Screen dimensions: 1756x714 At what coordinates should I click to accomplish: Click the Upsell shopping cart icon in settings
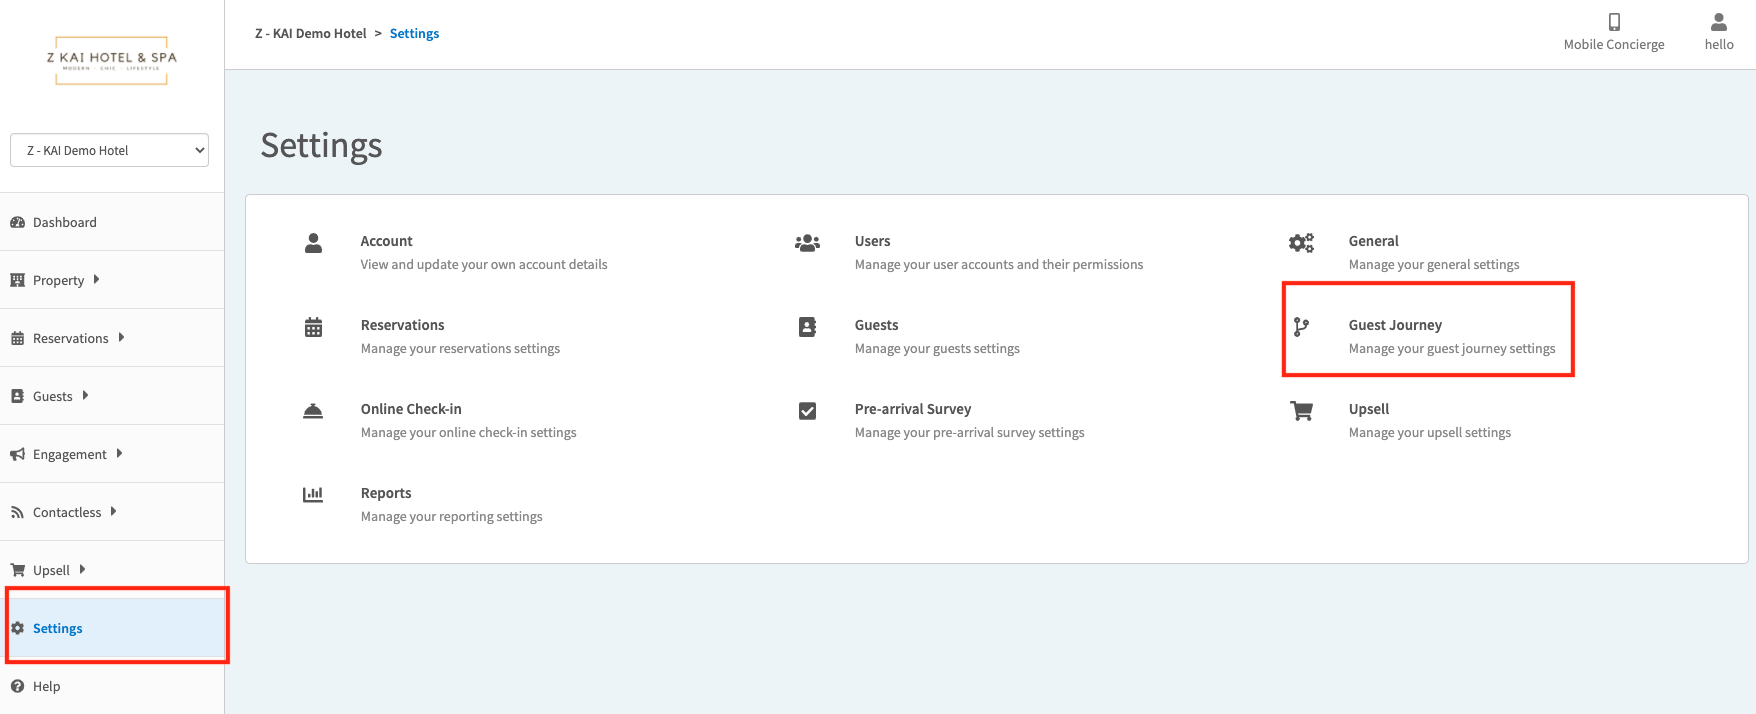click(x=1301, y=411)
